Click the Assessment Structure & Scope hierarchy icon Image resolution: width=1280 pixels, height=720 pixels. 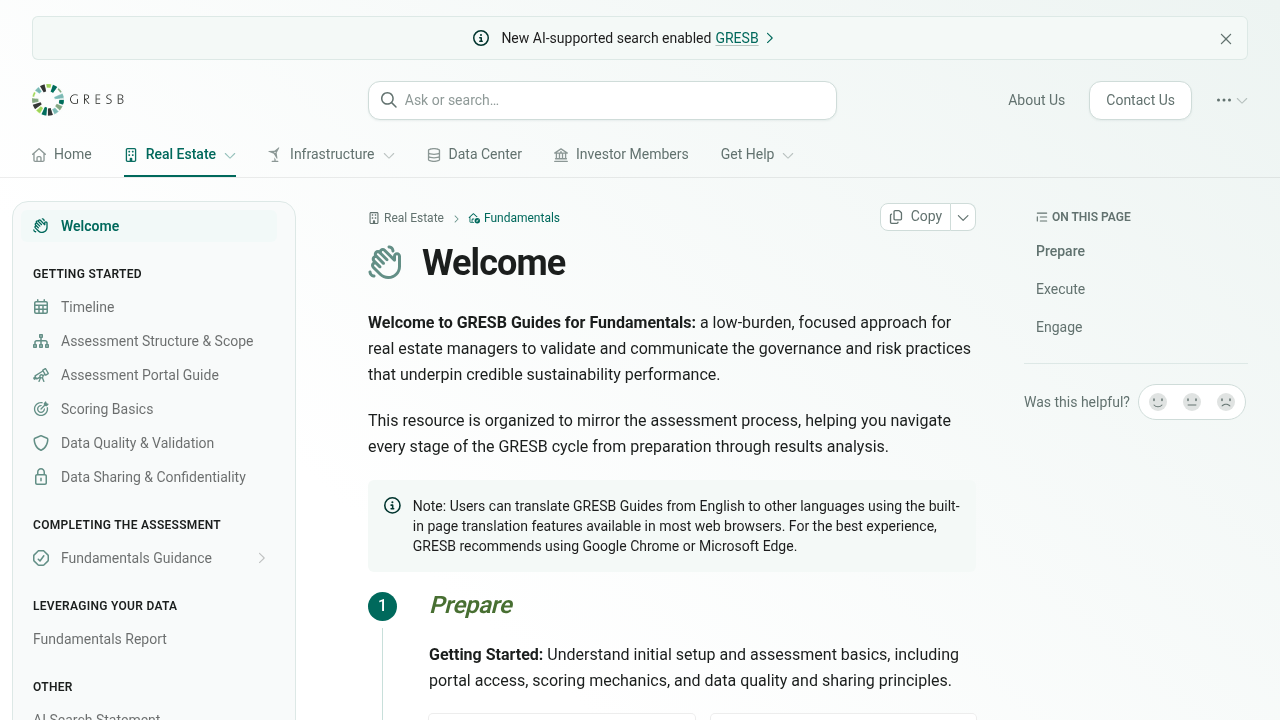coord(41,341)
